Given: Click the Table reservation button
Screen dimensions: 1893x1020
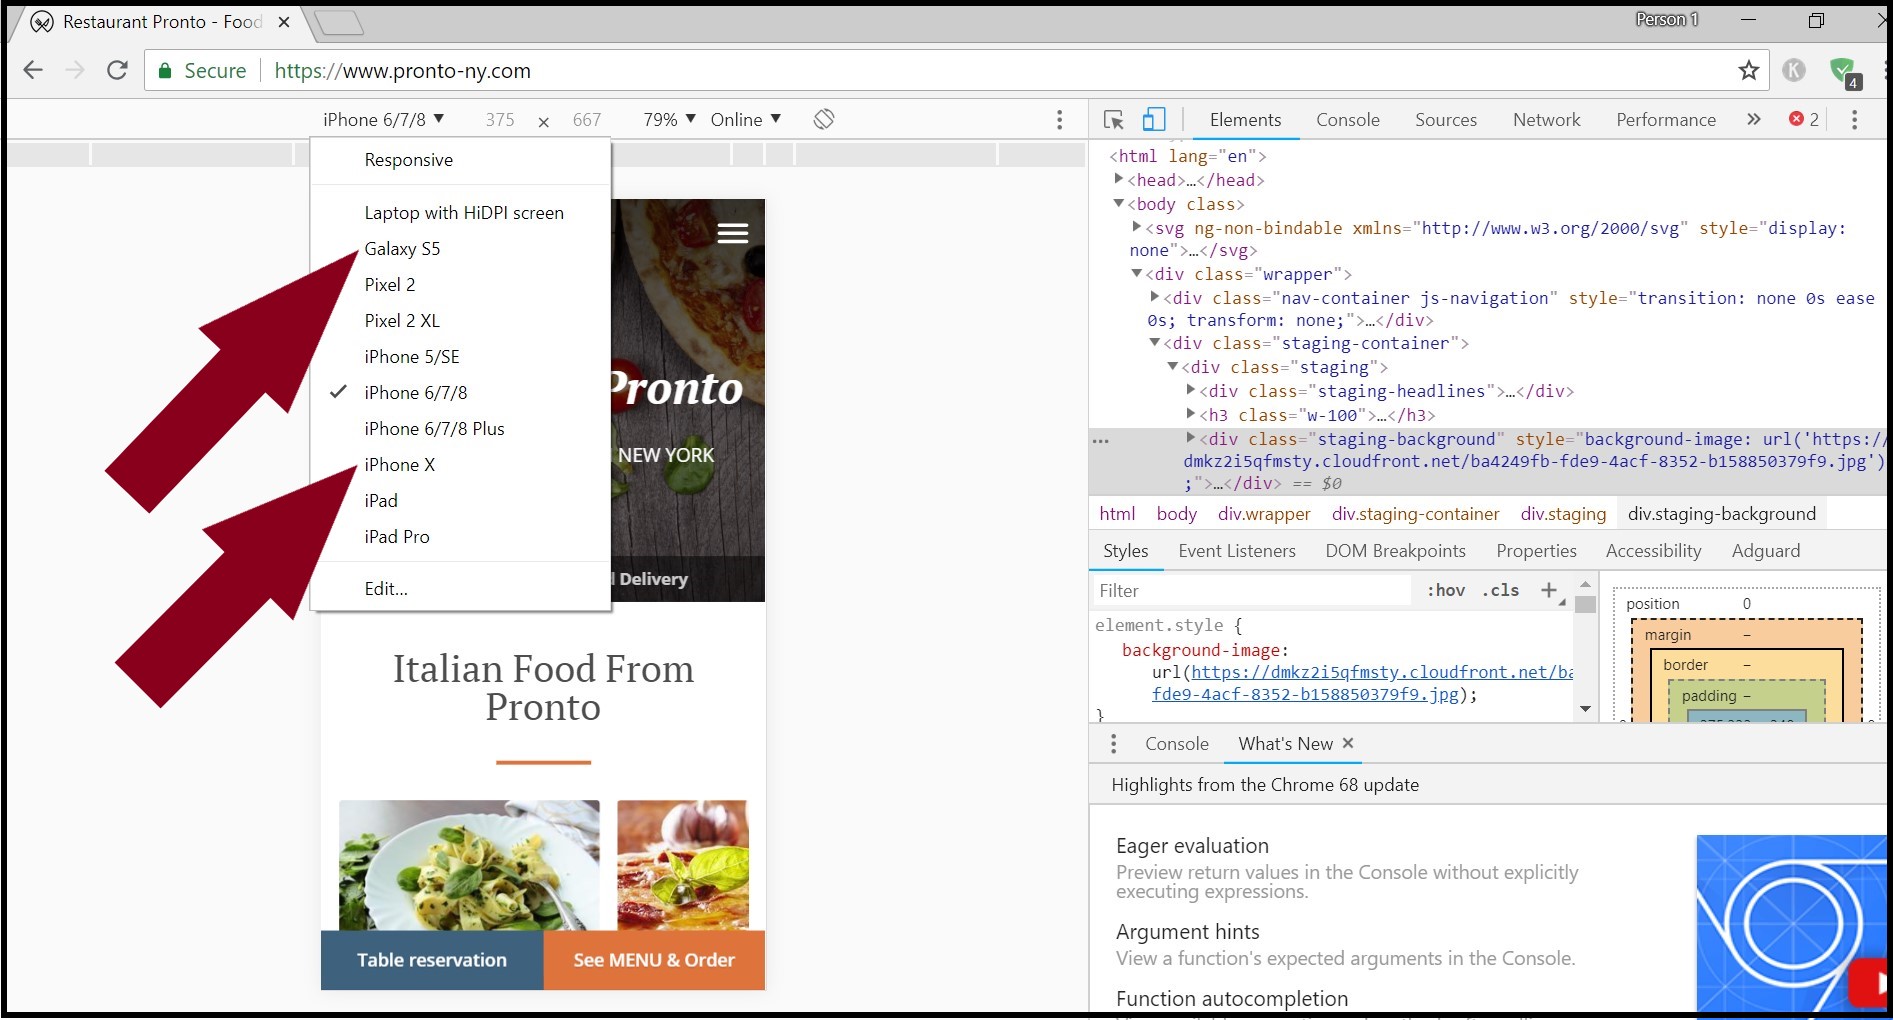Looking at the screenshot, I should pyautogui.click(x=432, y=960).
